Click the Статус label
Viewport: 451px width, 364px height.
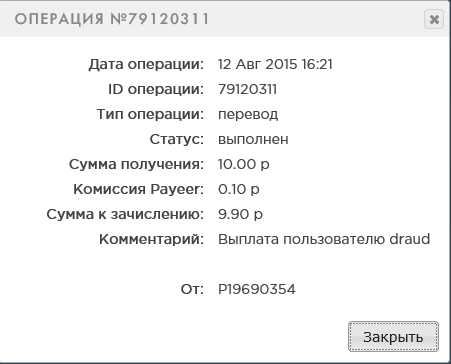pyautogui.click(x=177, y=139)
